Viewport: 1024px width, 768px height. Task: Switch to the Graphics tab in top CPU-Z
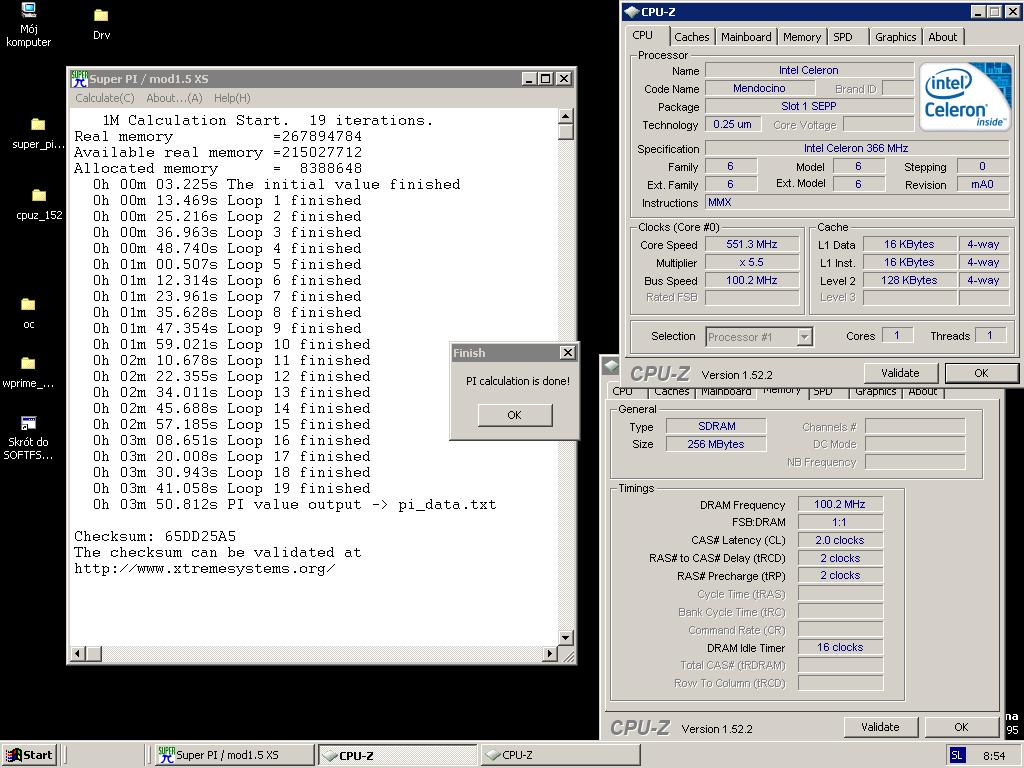(x=895, y=37)
